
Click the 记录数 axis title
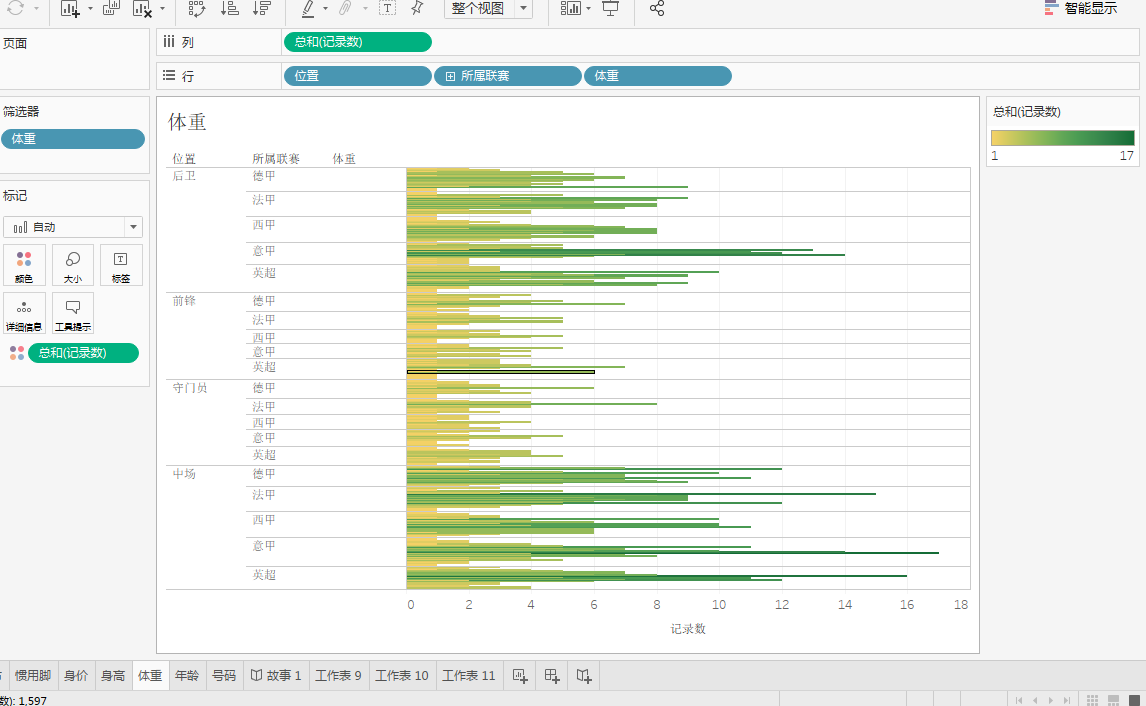pos(688,629)
